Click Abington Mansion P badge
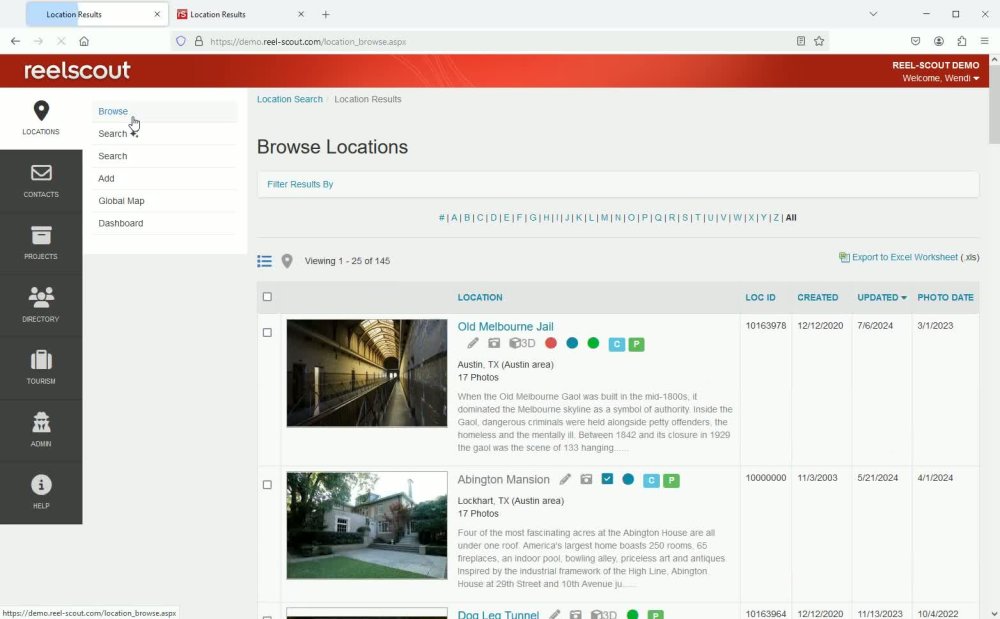 [671, 481]
